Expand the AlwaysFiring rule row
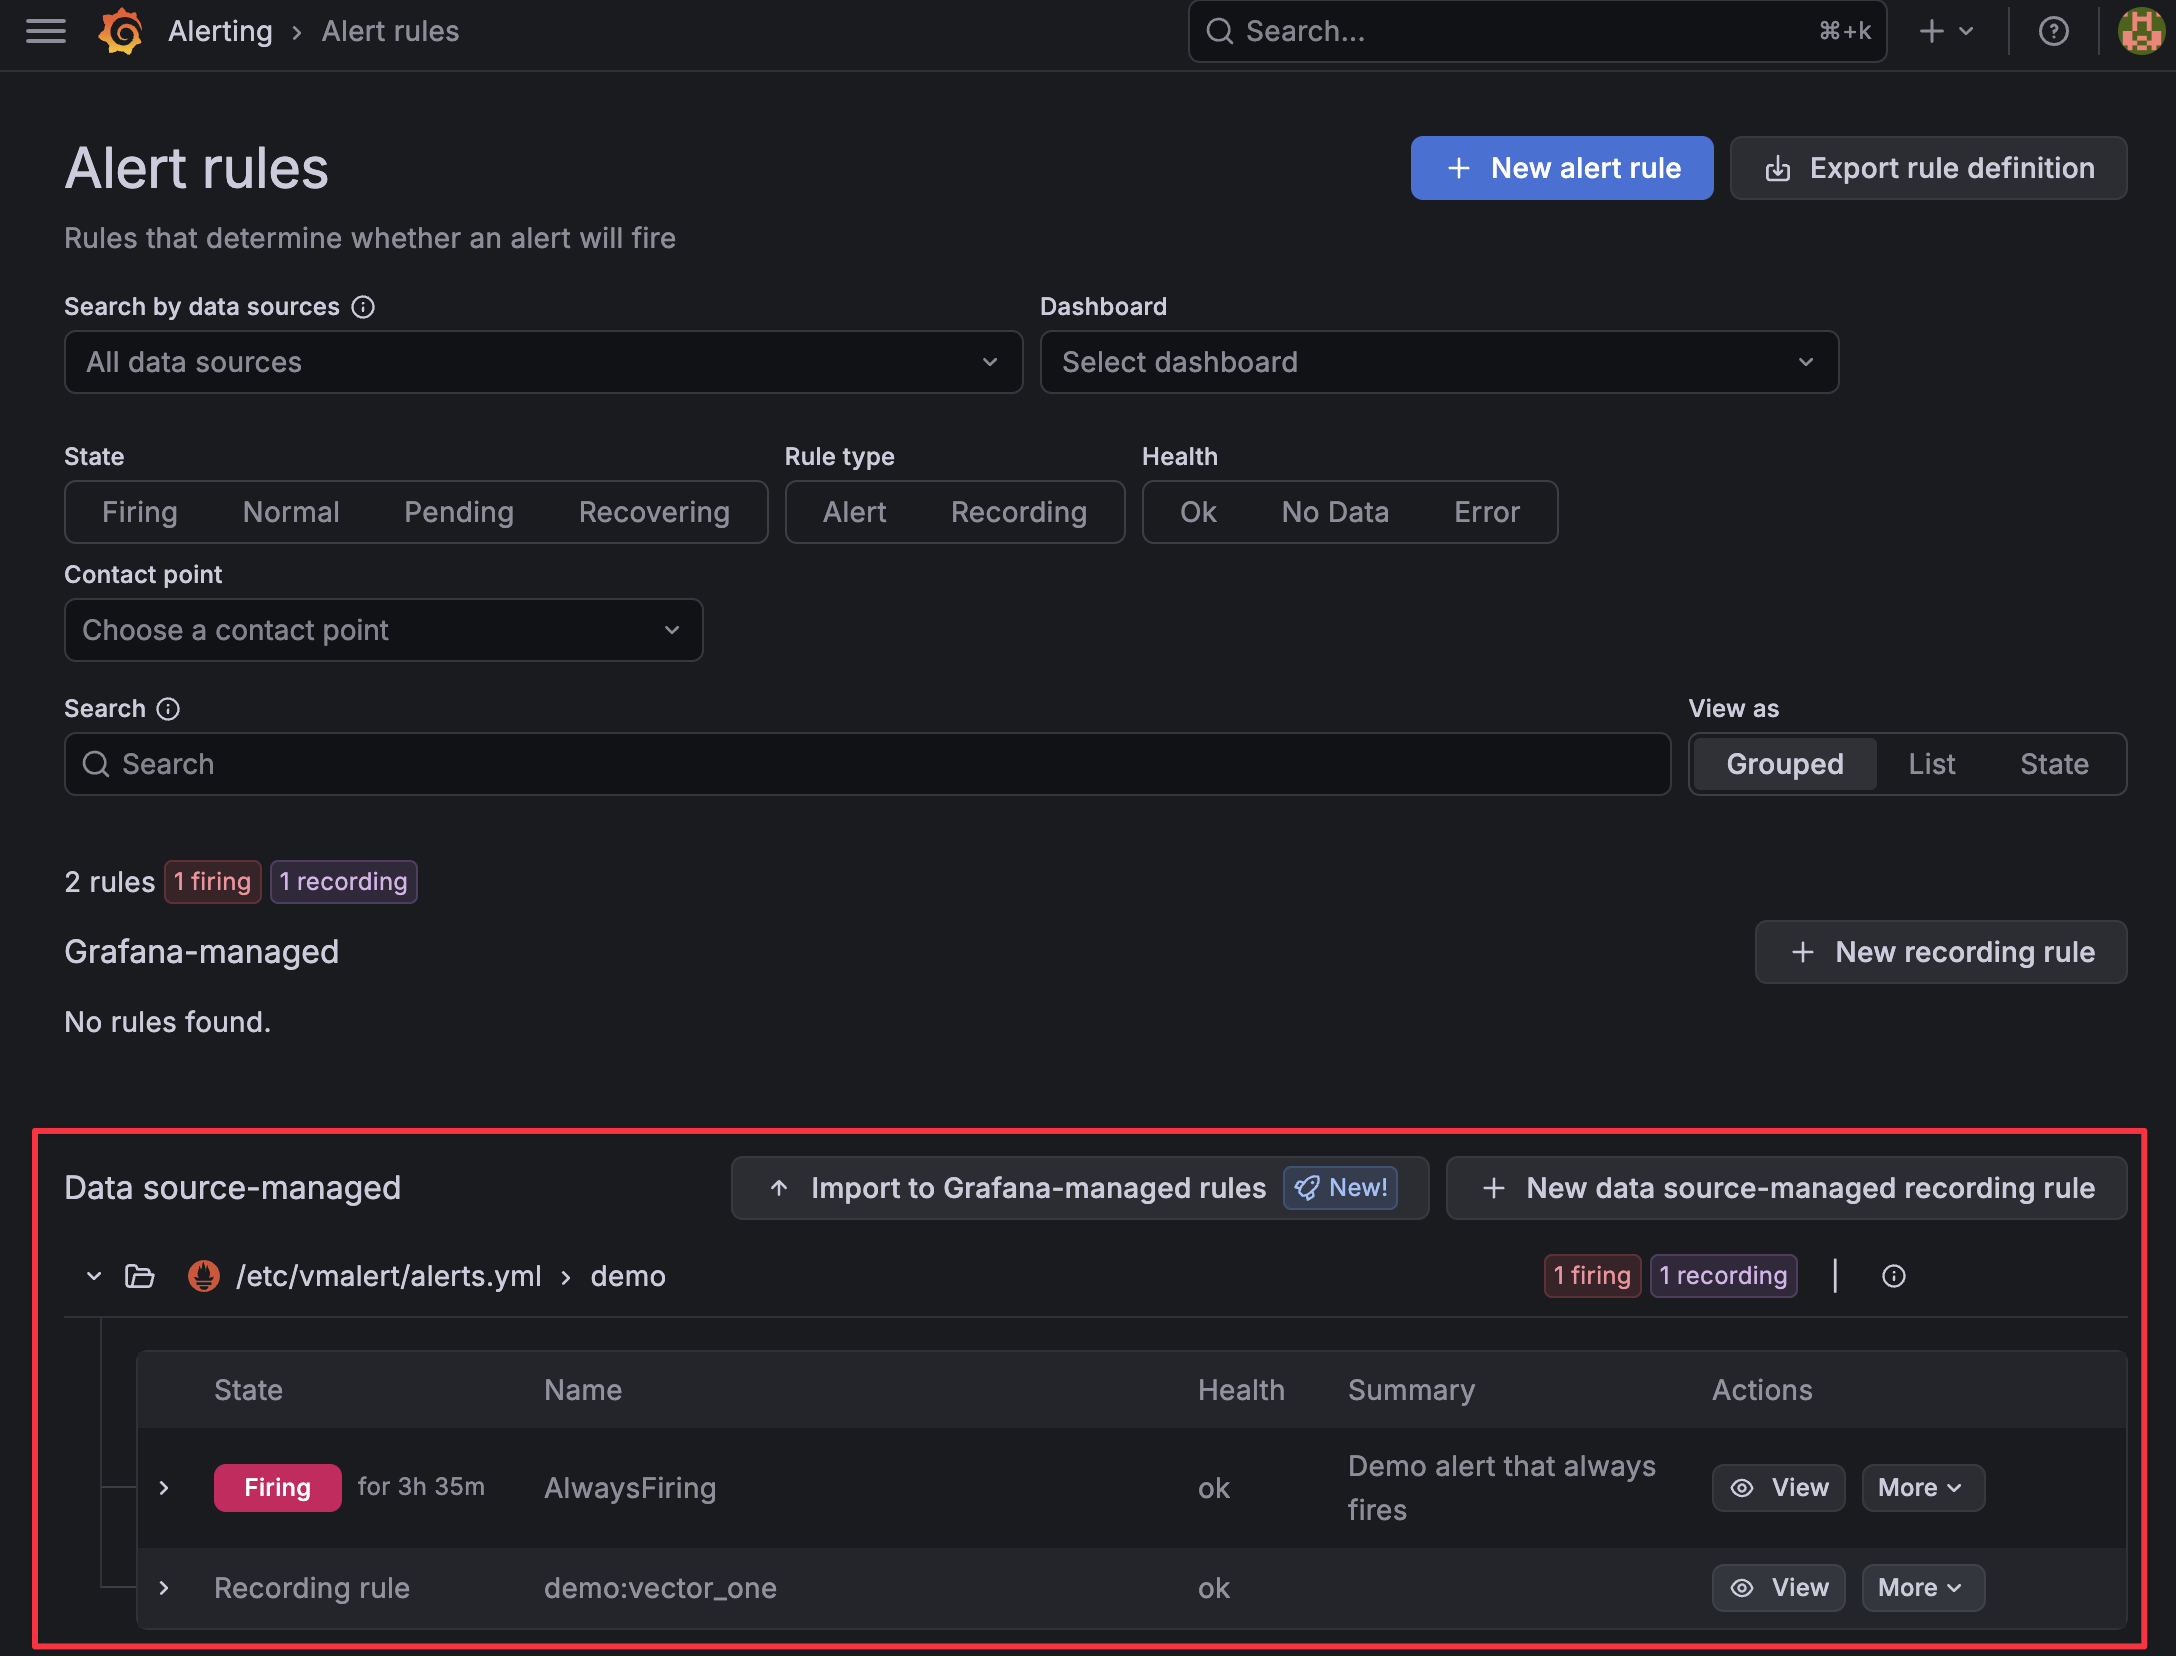Image resolution: width=2176 pixels, height=1656 pixels. (164, 1487)
